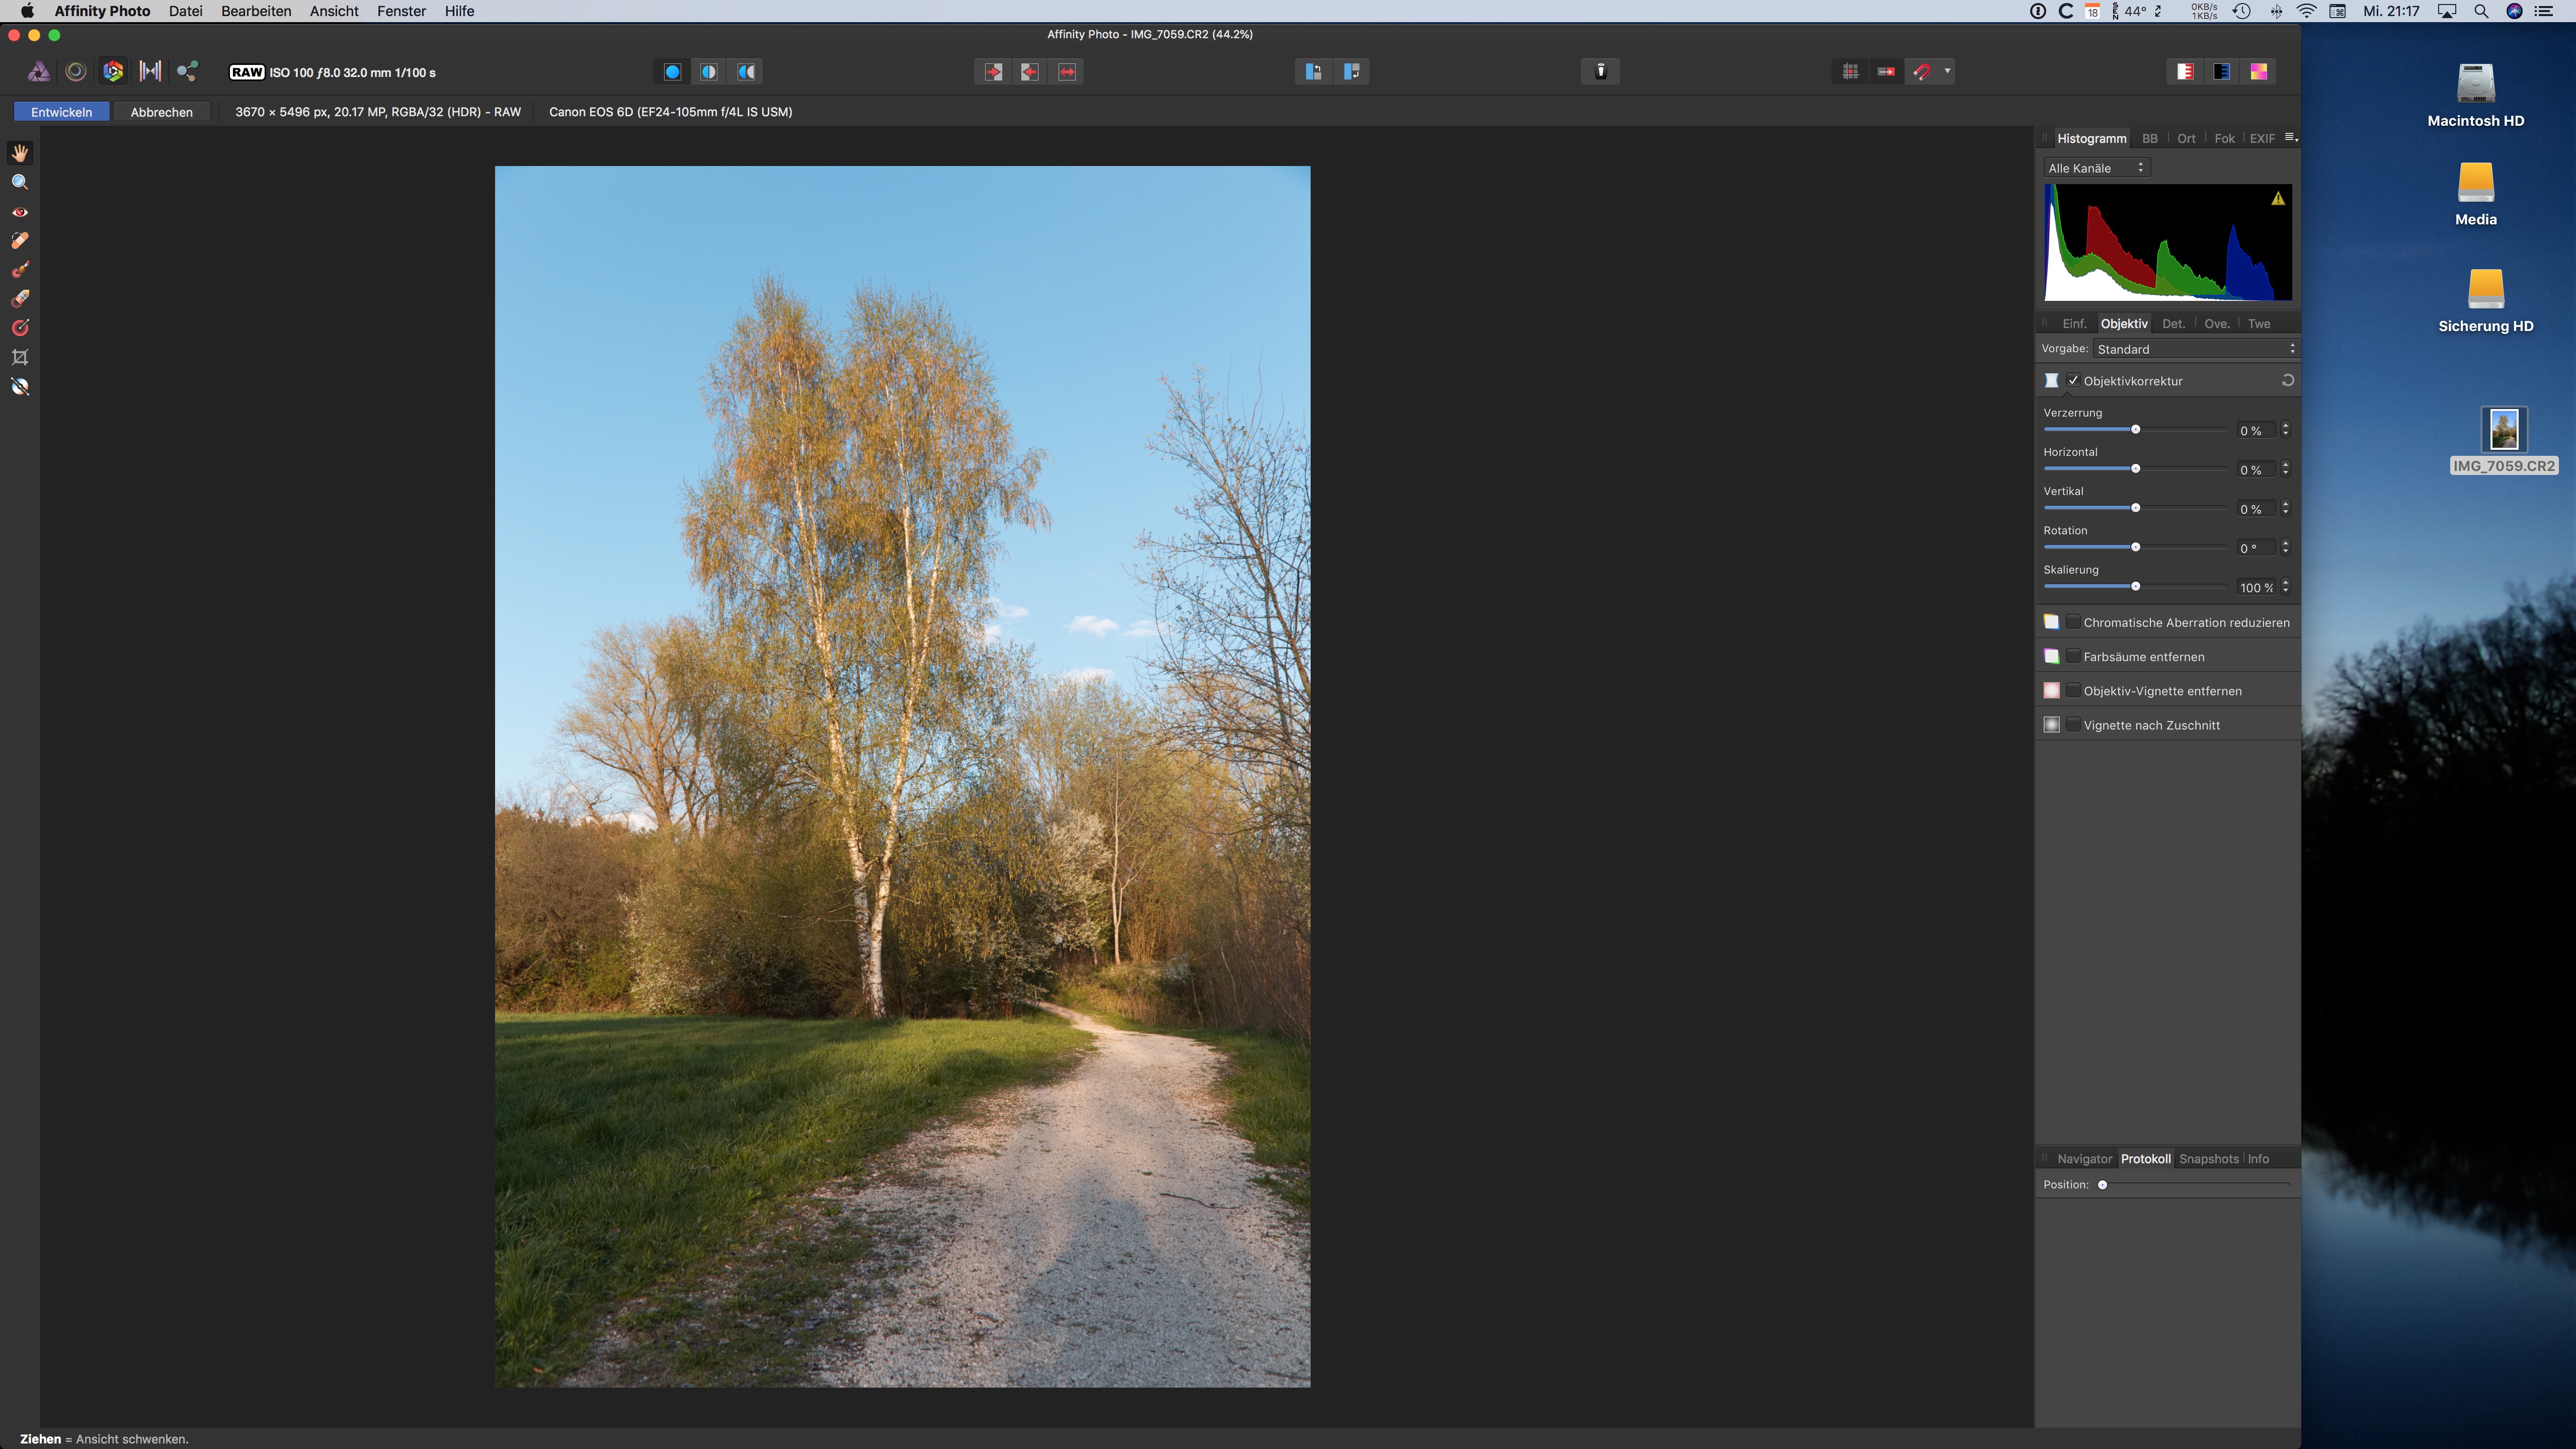Select the View (hand) tool
2576x1449 pixels.
[x=20, y=153]
